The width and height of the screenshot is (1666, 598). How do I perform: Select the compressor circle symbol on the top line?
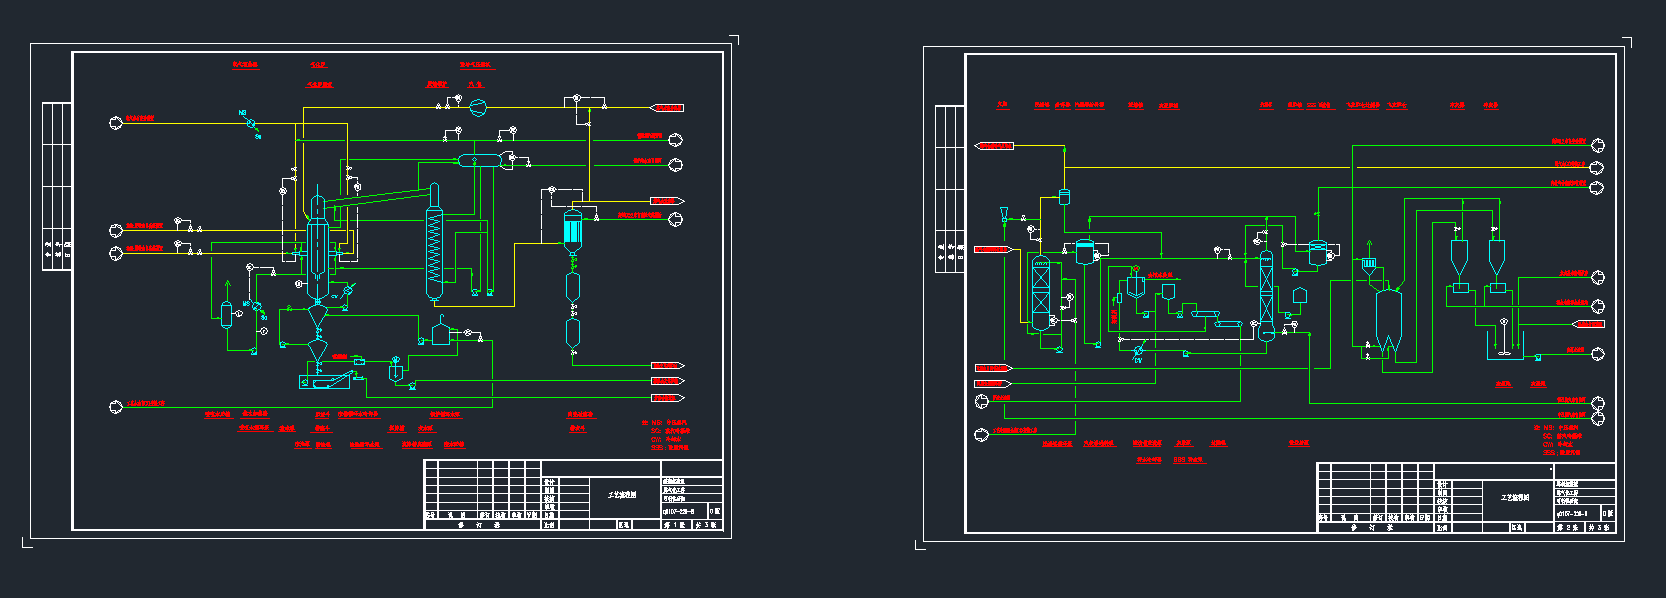pos(478,108)
